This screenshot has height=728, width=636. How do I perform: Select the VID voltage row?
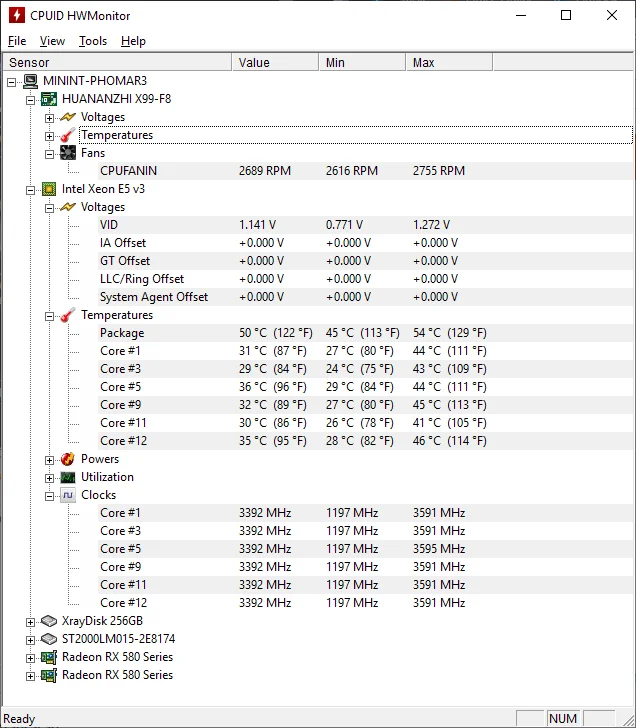(365, 225)
